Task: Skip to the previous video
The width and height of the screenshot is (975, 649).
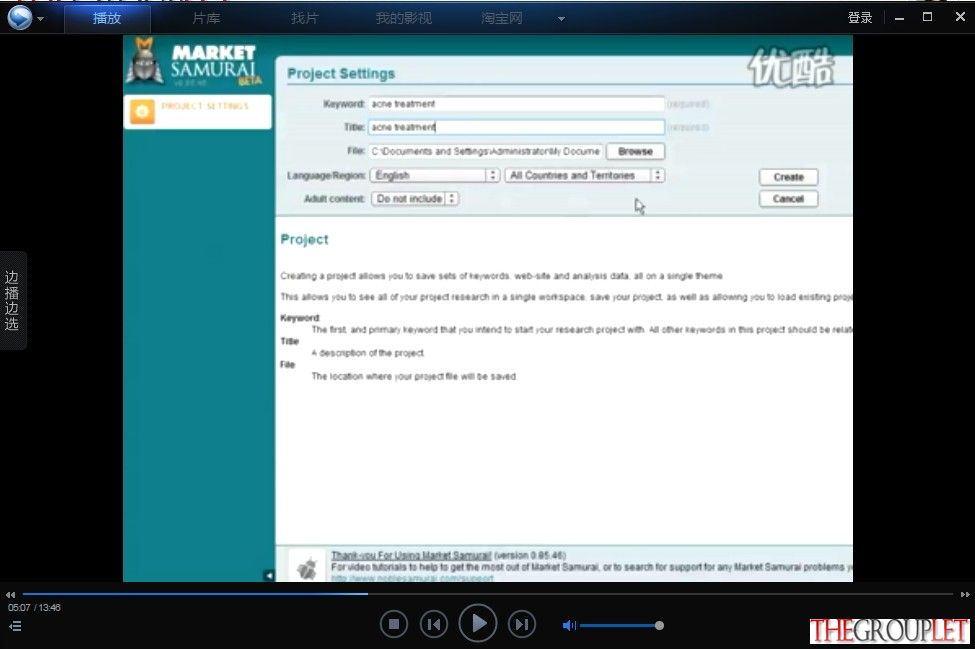Action: (434, 624)
